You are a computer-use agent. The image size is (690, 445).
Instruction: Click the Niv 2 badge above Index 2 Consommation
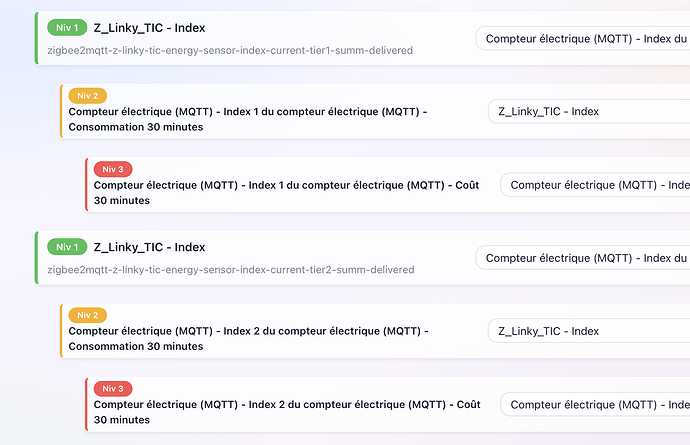tap(88, 315)
